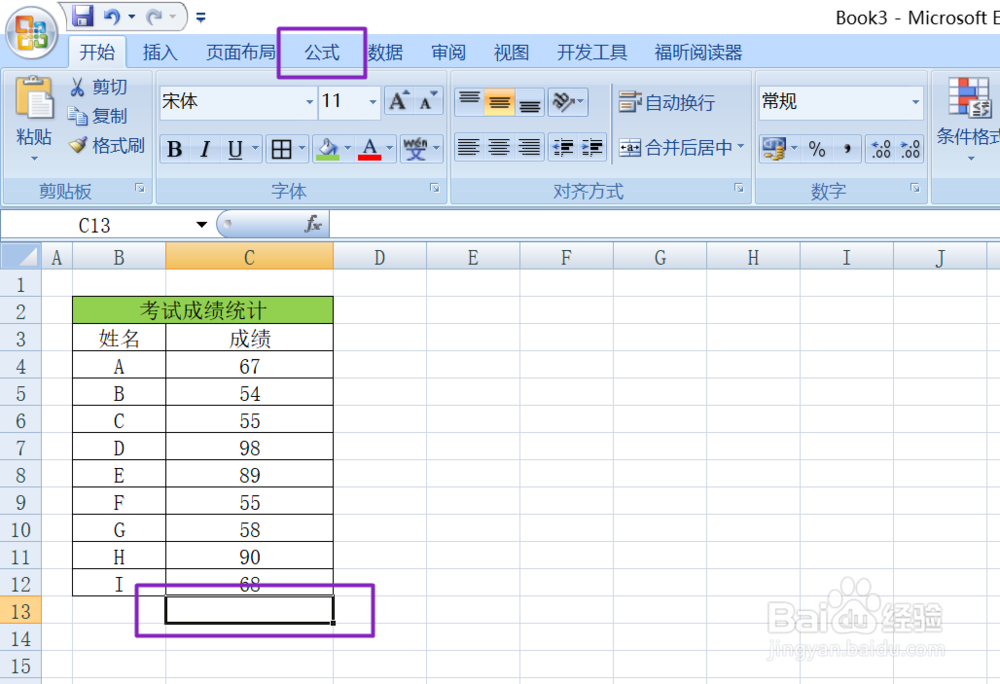The height and width of the screenshot is (684, 1000).
Task: Select column C header
Action: click(249, 257)
